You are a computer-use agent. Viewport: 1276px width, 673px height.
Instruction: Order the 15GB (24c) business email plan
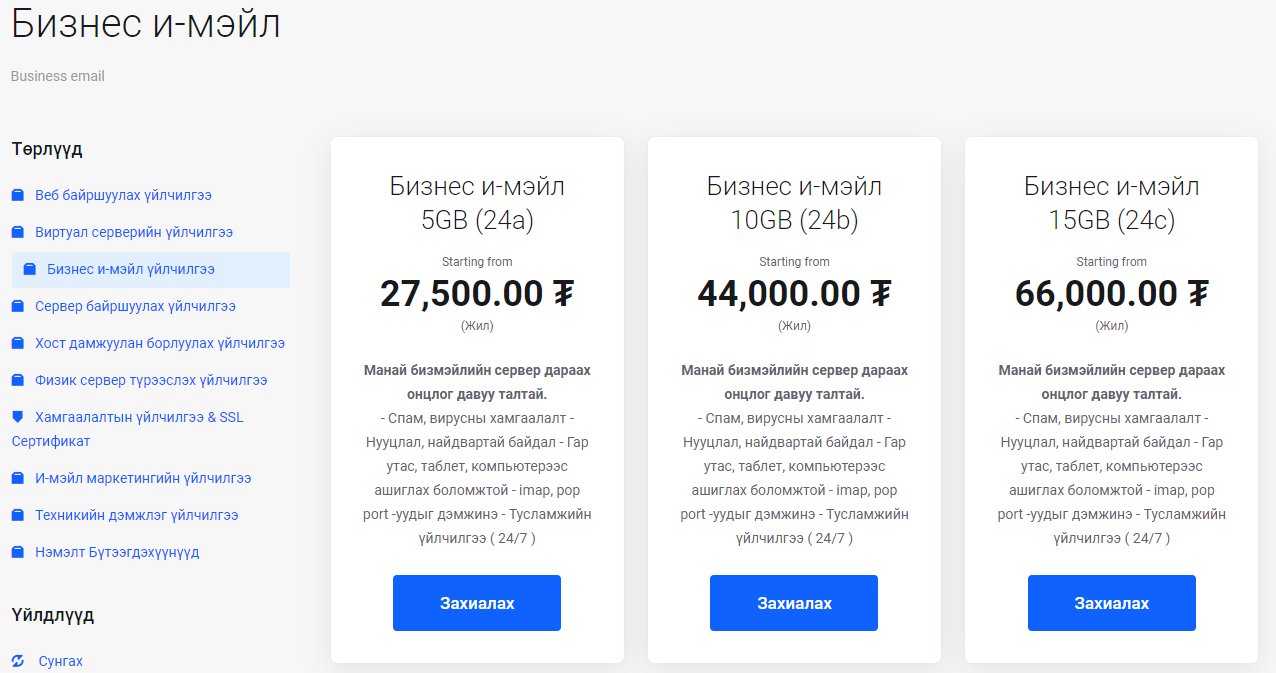pyautogui.click(x=1112, y=603)
